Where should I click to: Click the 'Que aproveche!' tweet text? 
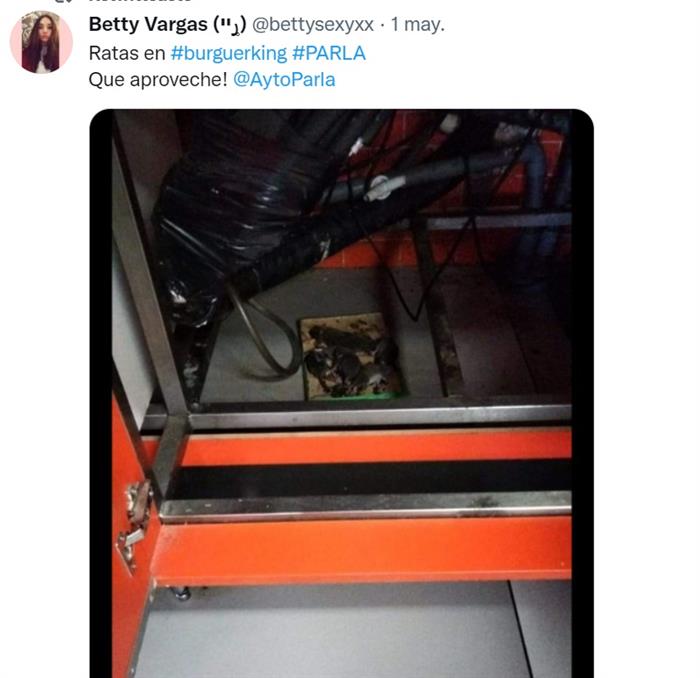[x=158, y=80]
